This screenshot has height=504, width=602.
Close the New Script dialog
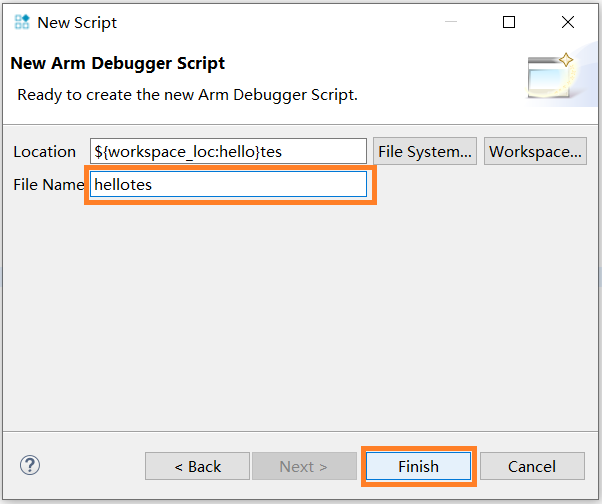[x=567, y=22]
